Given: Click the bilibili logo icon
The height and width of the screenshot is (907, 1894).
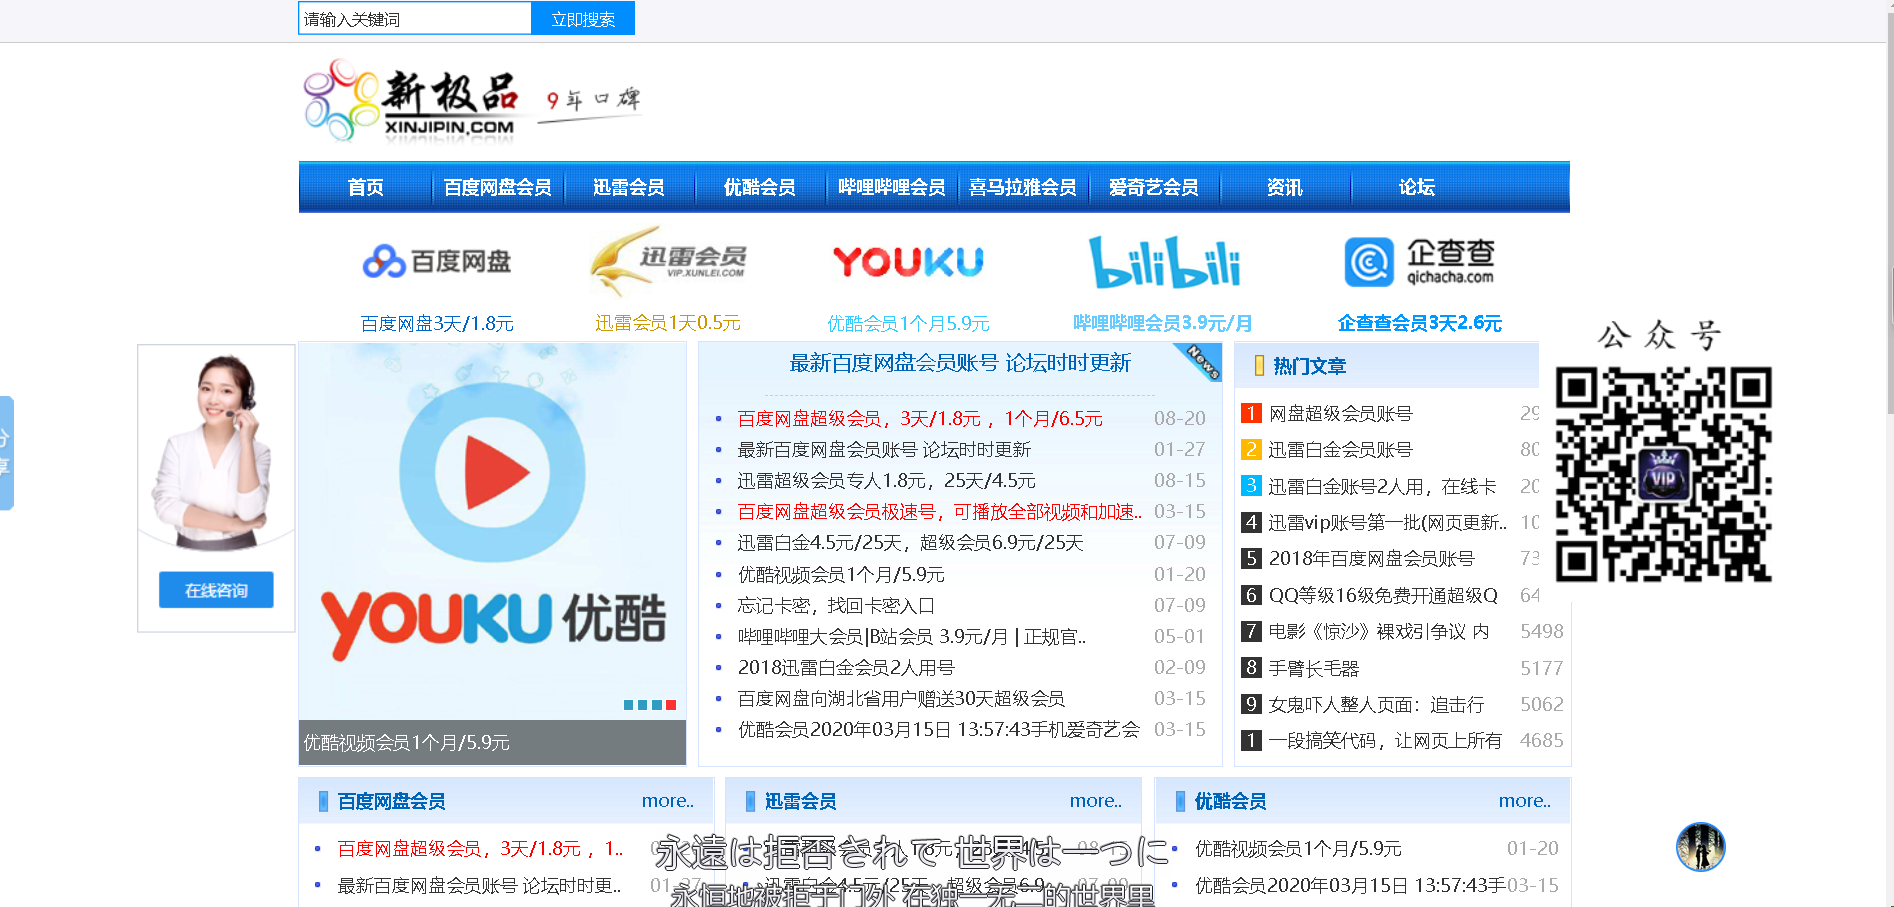Looking at the screenshot, I should [1164, 262].
